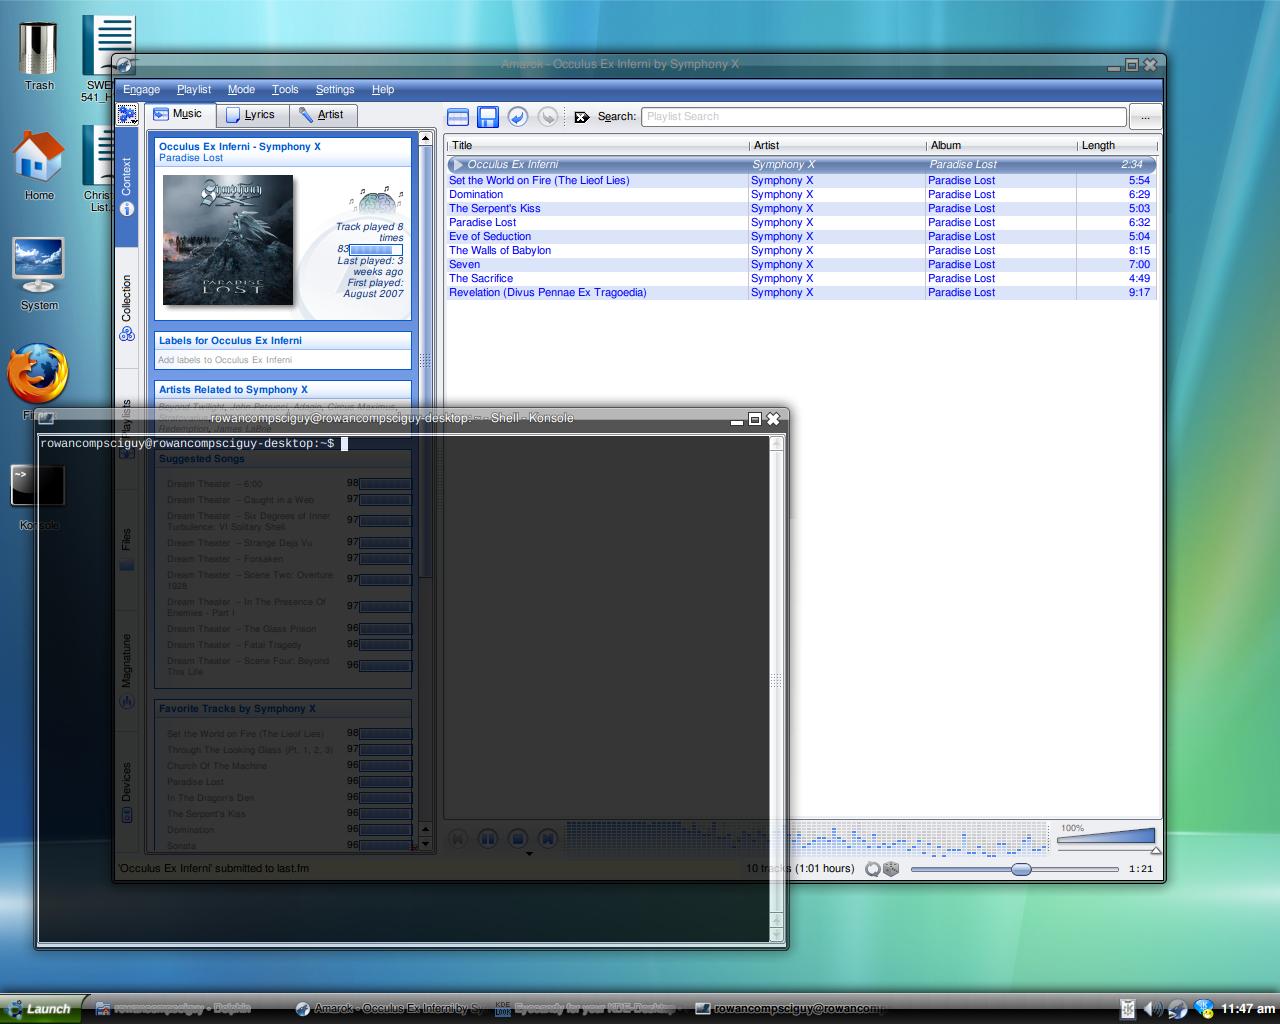Screen dimensions: 1280x1024
Task: Open the Mode menu in Amarok
Action: point(241,90)
